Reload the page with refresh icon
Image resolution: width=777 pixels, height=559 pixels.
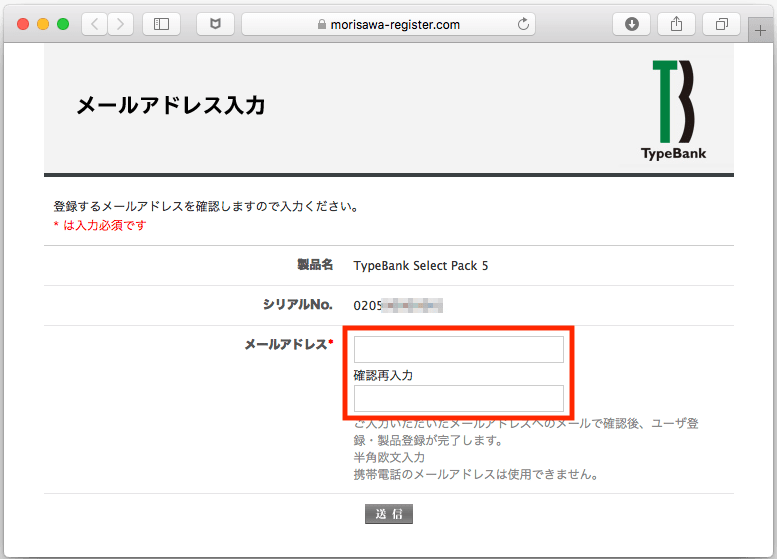coord(523,24)
